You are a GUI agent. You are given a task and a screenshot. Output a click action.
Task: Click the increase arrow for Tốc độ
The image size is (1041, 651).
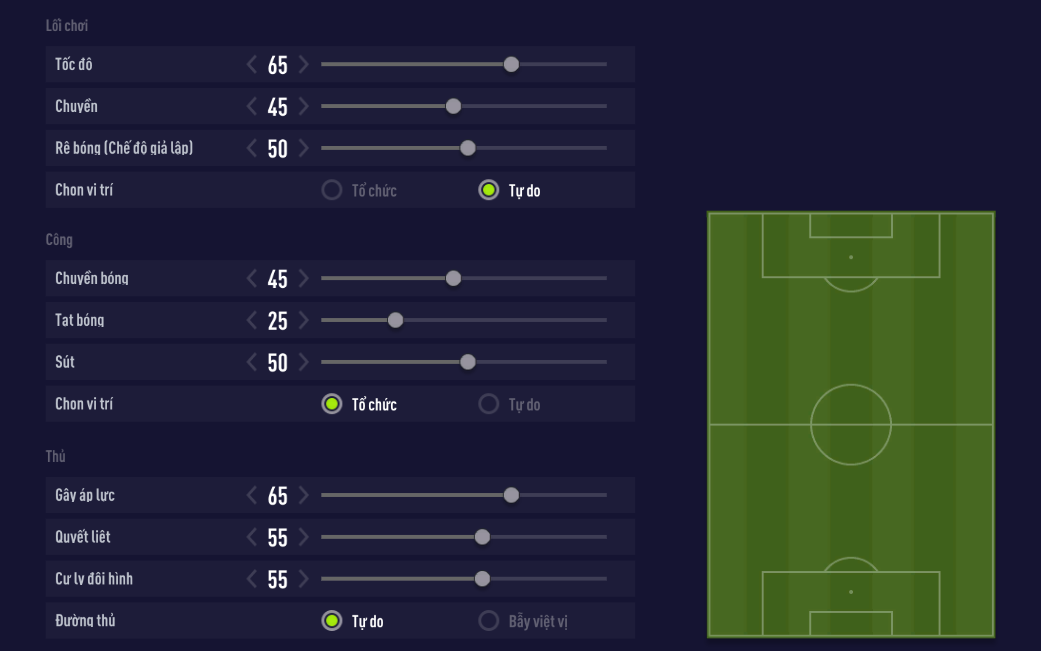click(304, 65)
